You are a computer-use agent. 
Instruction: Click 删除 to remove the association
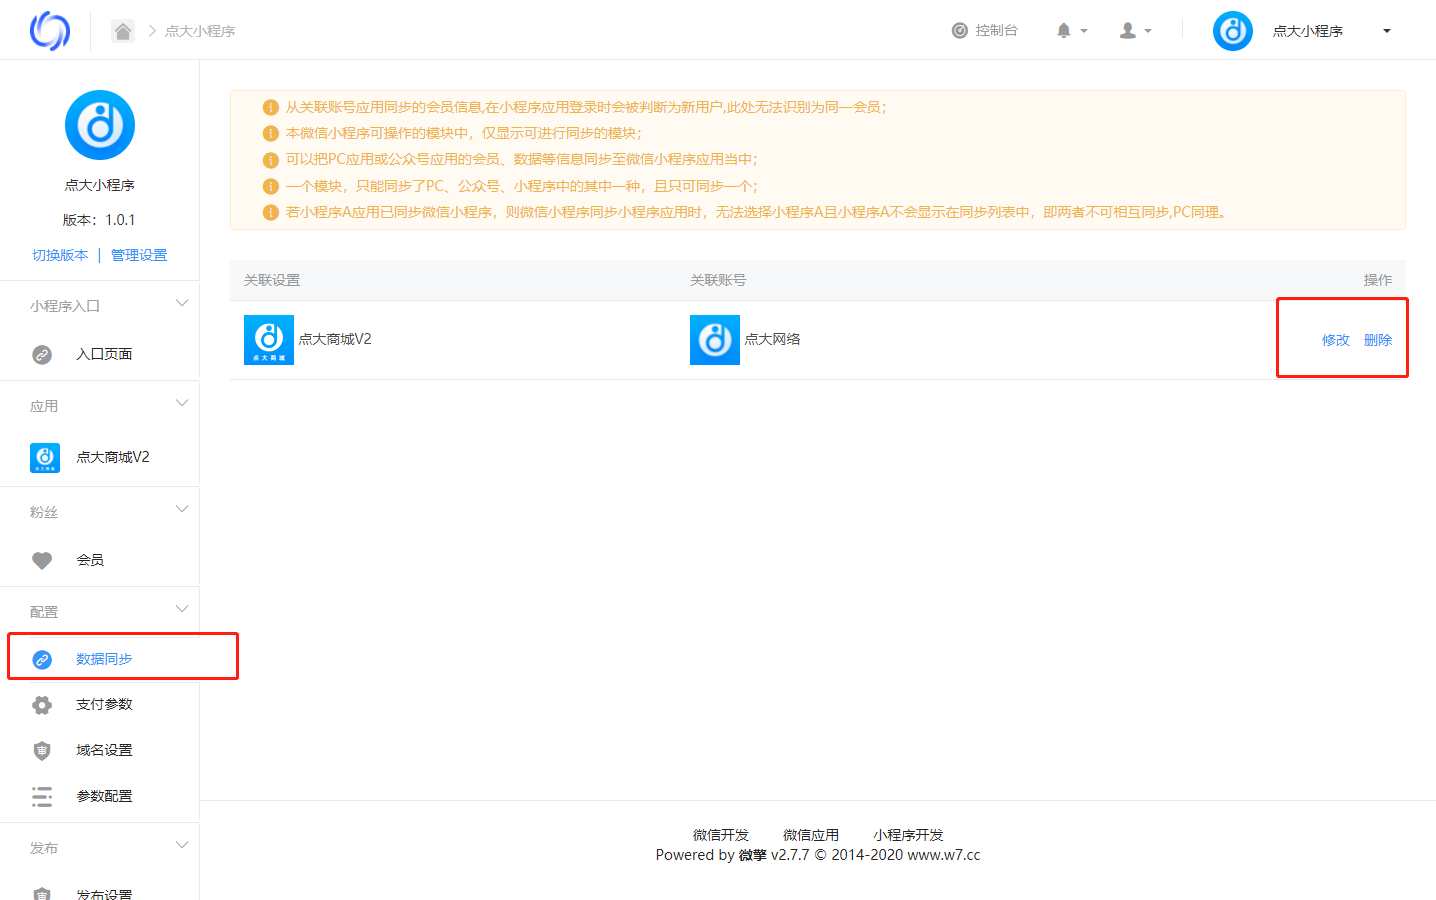point(1378,340)
